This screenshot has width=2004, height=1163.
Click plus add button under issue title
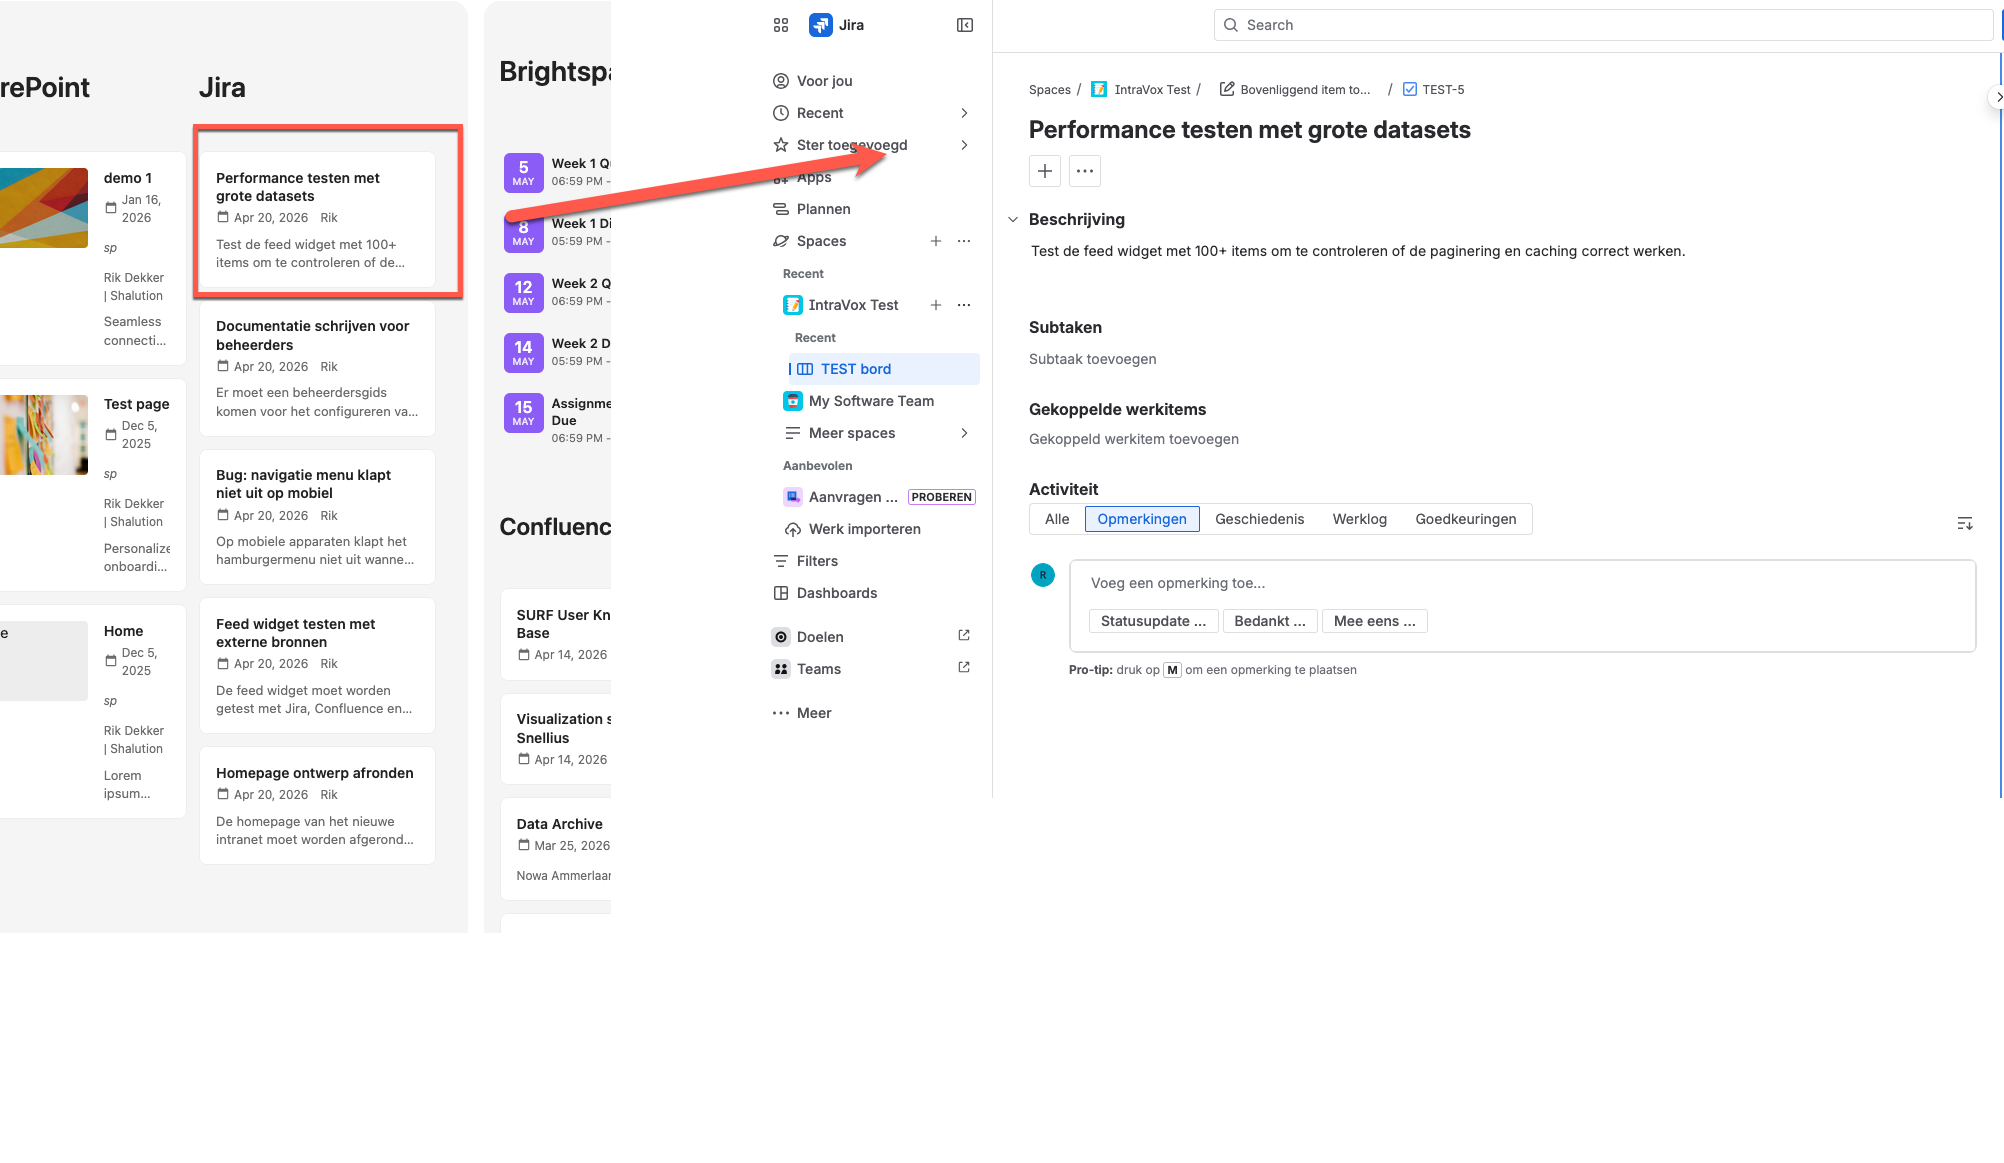(x=1045, y=171)
